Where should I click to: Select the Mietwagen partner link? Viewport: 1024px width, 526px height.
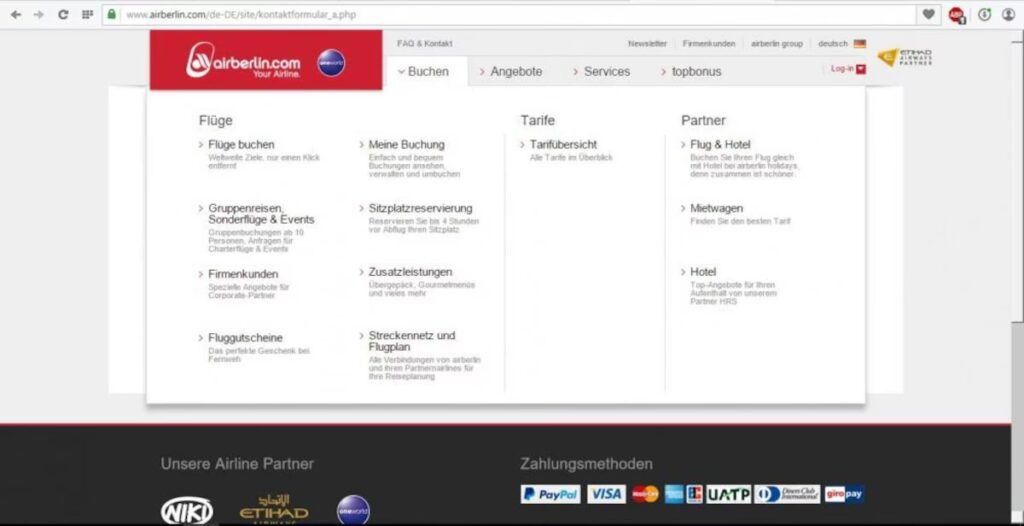[x=716, y=208]
